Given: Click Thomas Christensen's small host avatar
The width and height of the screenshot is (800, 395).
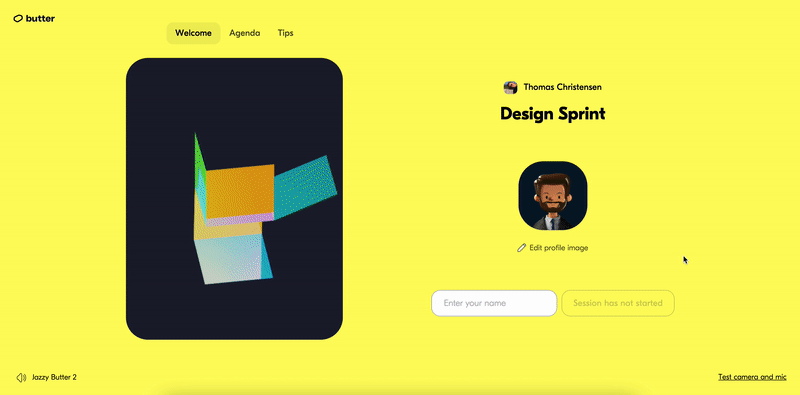Looking at the screenshot, I should click(511, 87).
